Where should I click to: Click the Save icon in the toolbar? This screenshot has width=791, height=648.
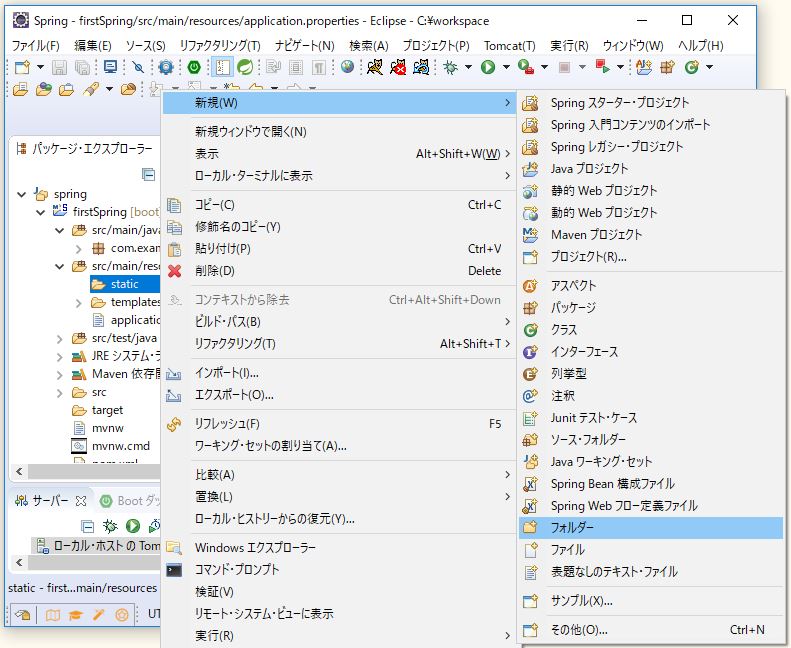(x=60, y=67)
